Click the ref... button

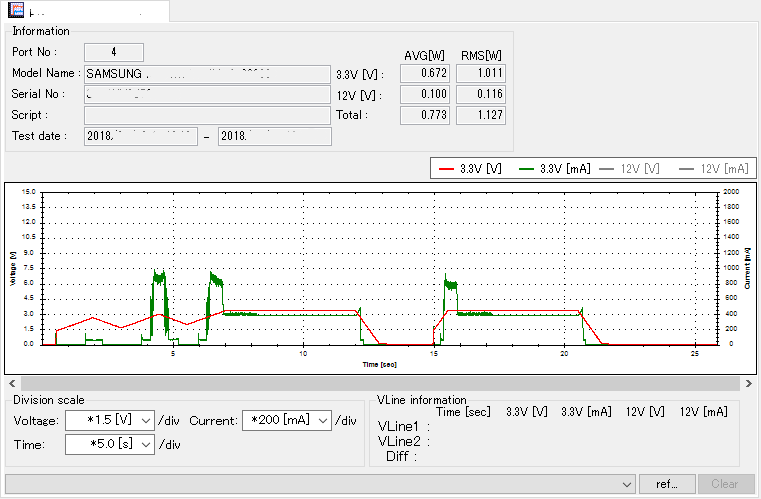[x=667, y=484]
